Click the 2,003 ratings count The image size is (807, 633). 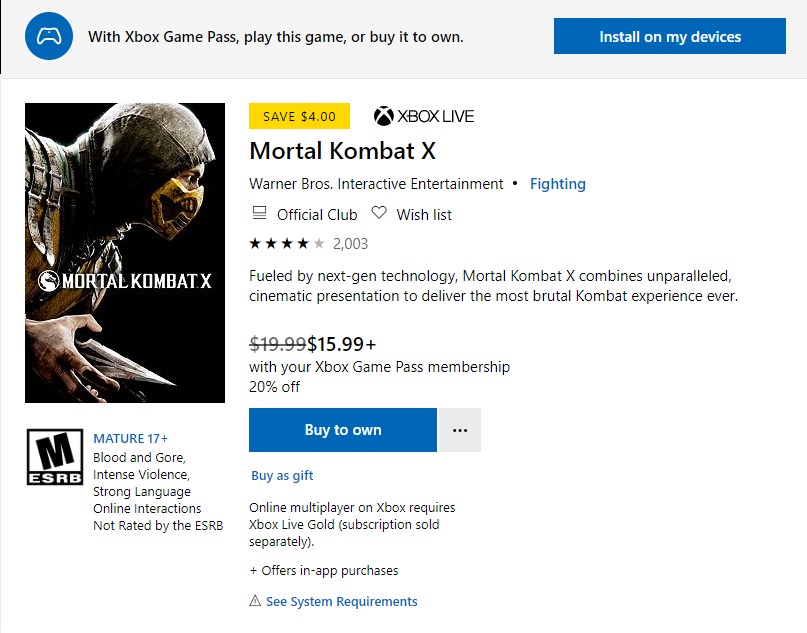click(350, 243)
